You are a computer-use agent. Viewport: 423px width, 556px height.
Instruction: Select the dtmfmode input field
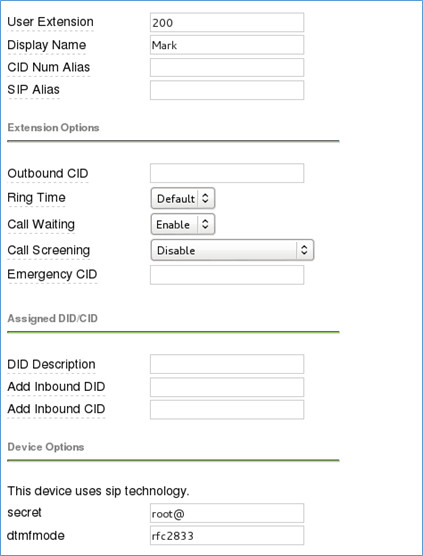pyautogui.click(x=227, y=535)
